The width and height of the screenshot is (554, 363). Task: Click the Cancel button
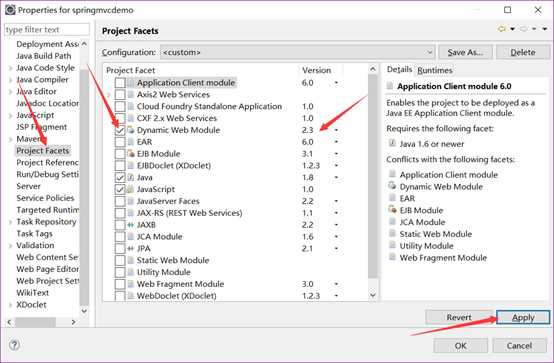click(x=519, y=345)
